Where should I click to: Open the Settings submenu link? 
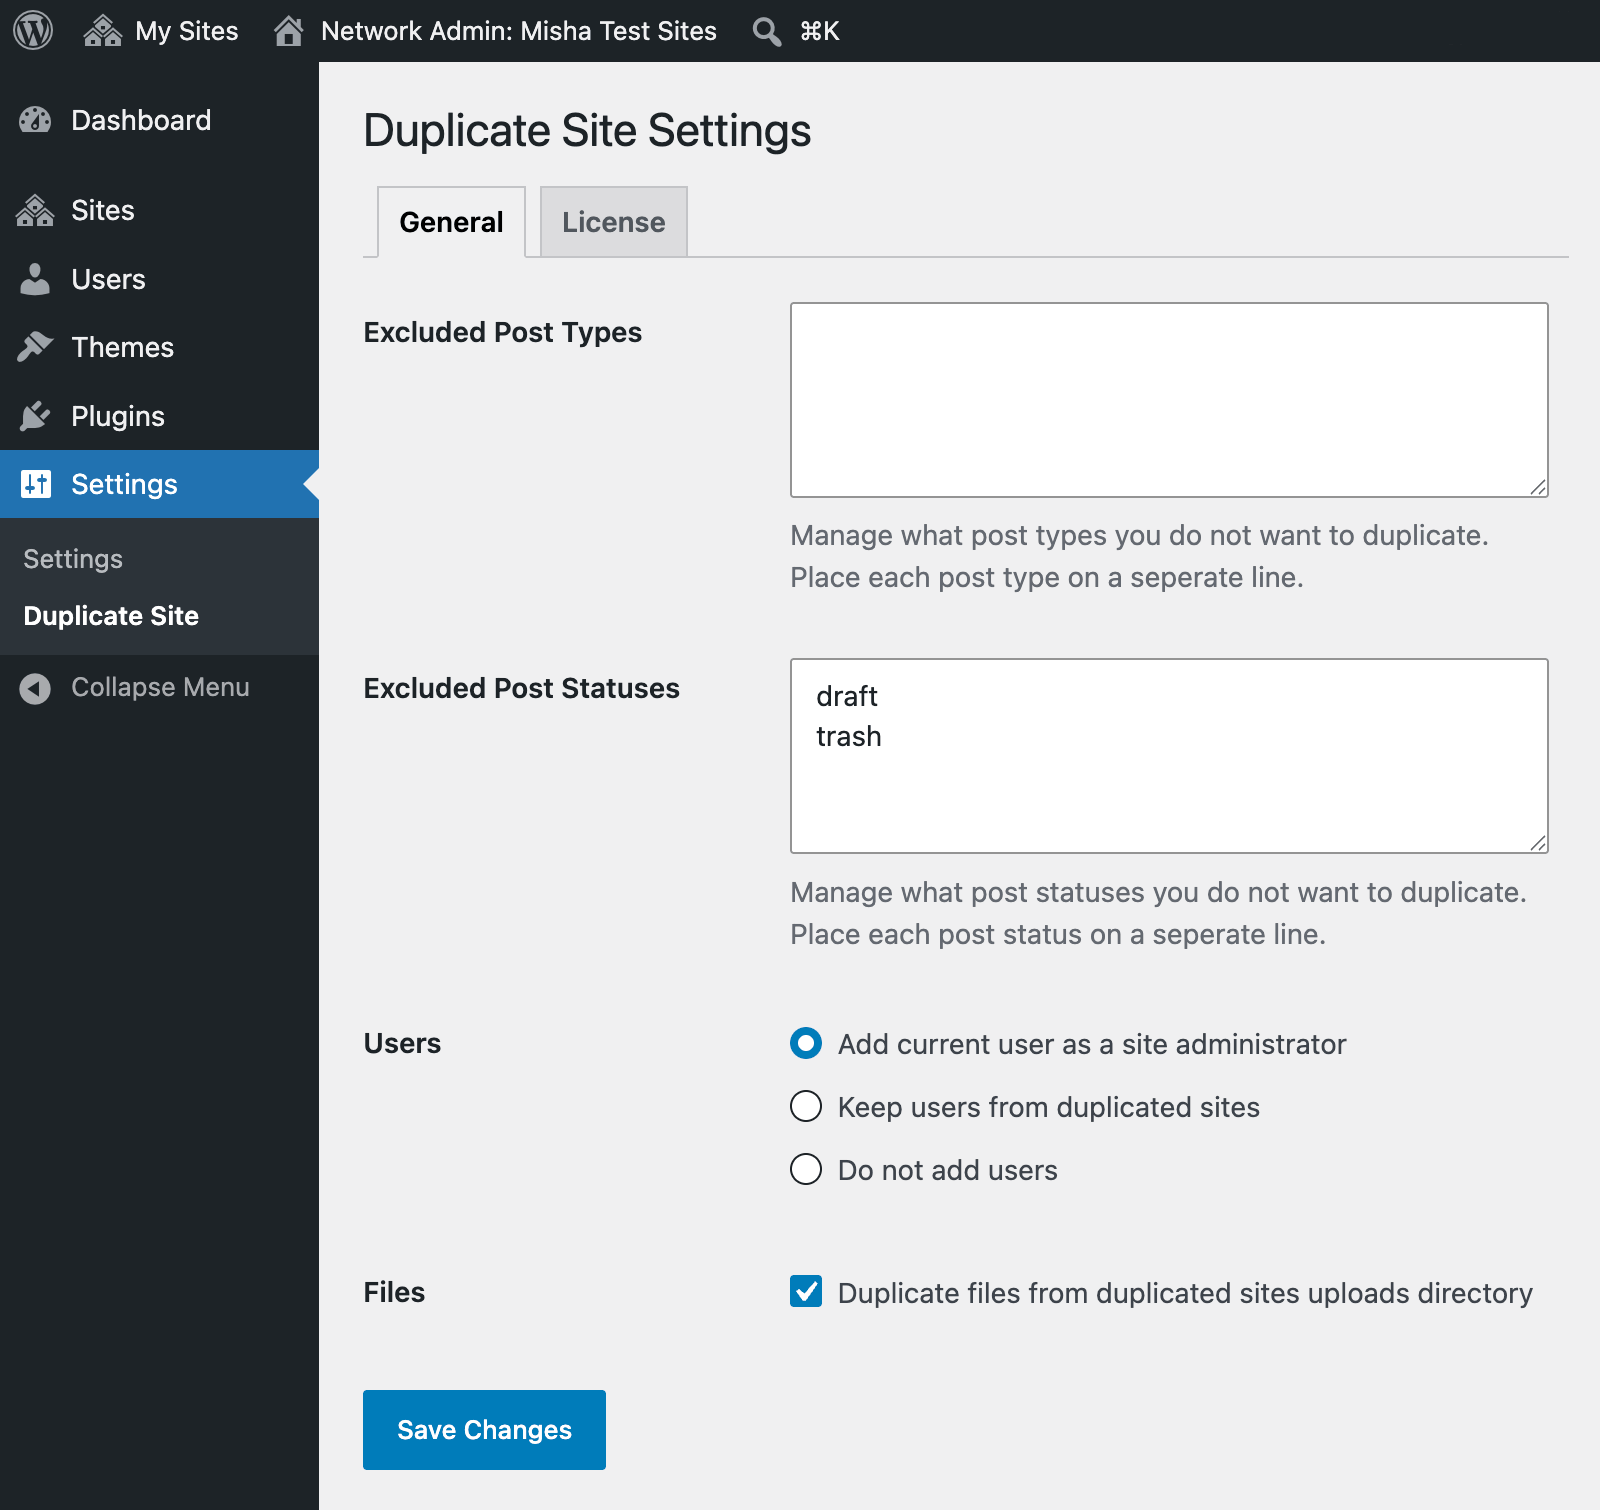click(x=73, y=559)
